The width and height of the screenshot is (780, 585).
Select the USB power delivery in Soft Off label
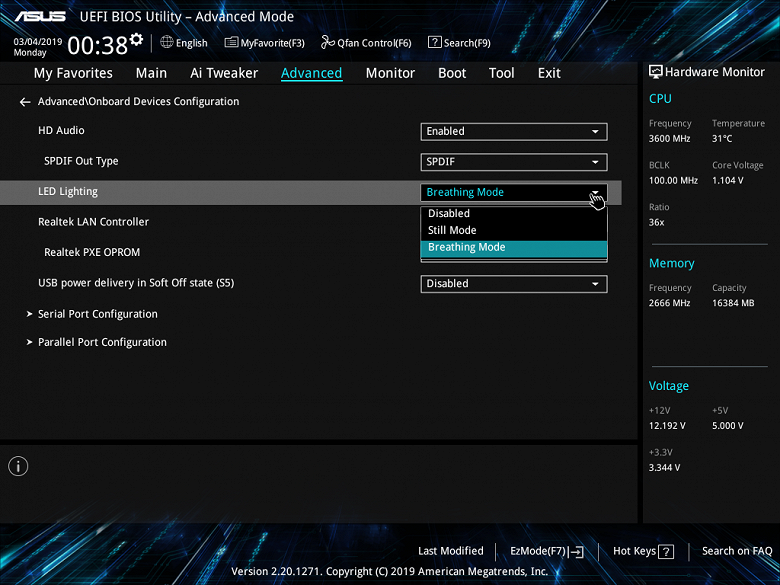[x=136, y=283]
